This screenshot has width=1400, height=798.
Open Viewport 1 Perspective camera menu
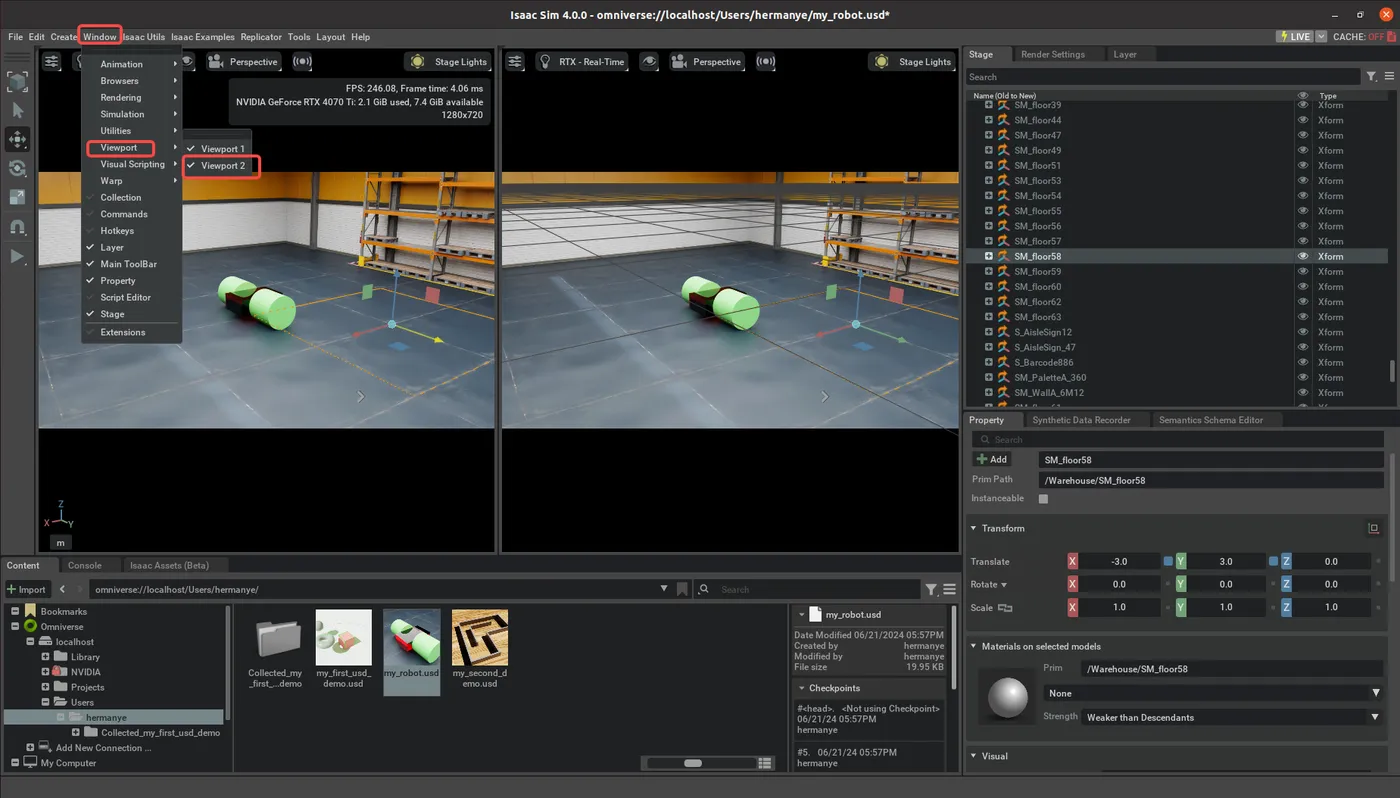pos(243,61)
